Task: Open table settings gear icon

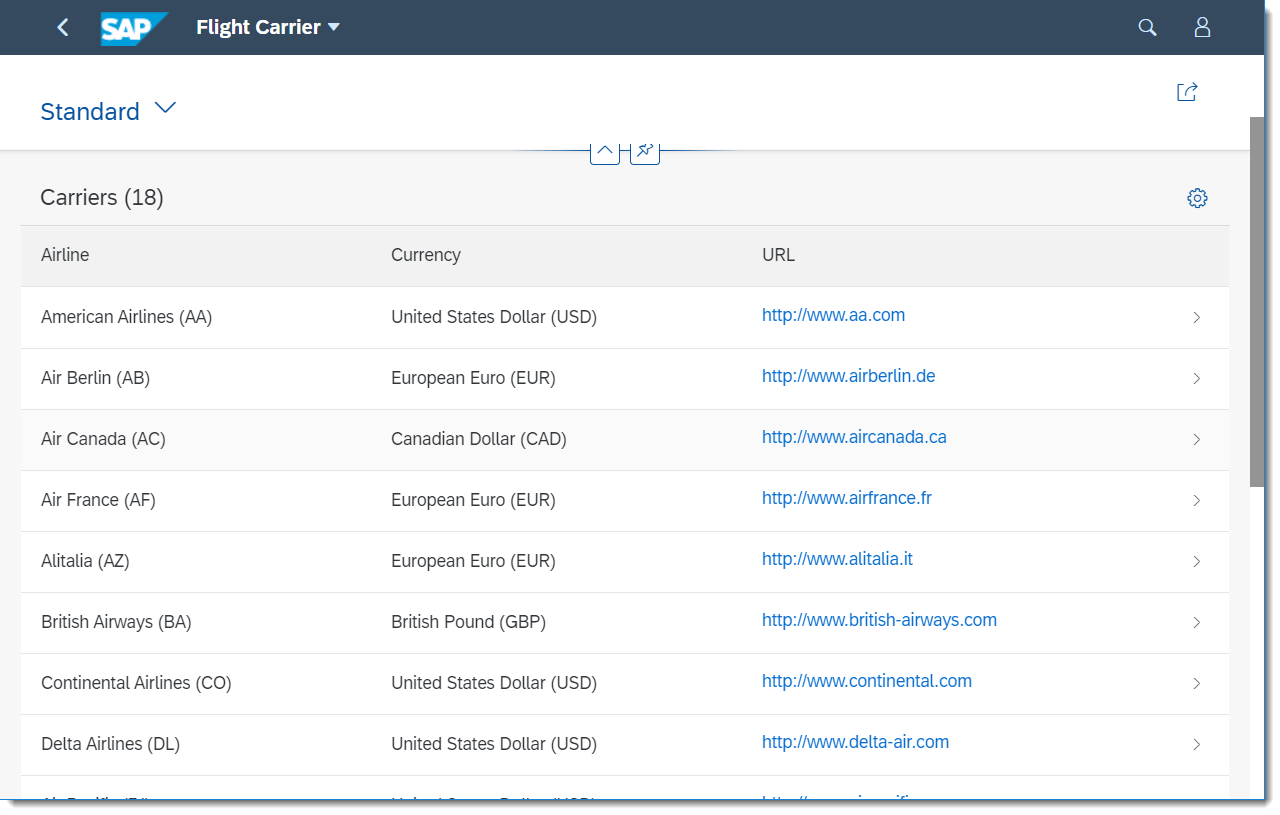Action: 1197,198
